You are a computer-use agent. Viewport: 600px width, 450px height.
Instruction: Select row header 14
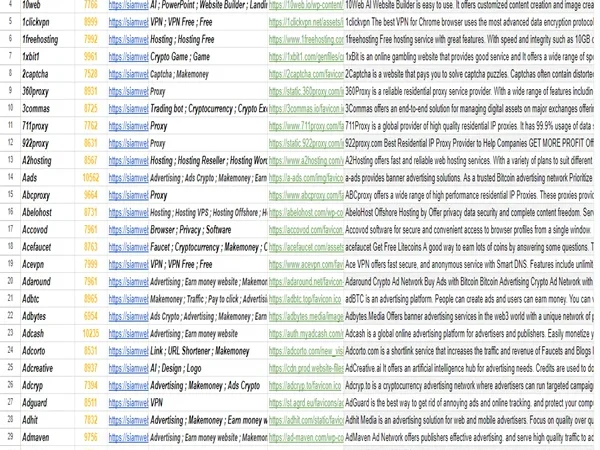[10, 177]
